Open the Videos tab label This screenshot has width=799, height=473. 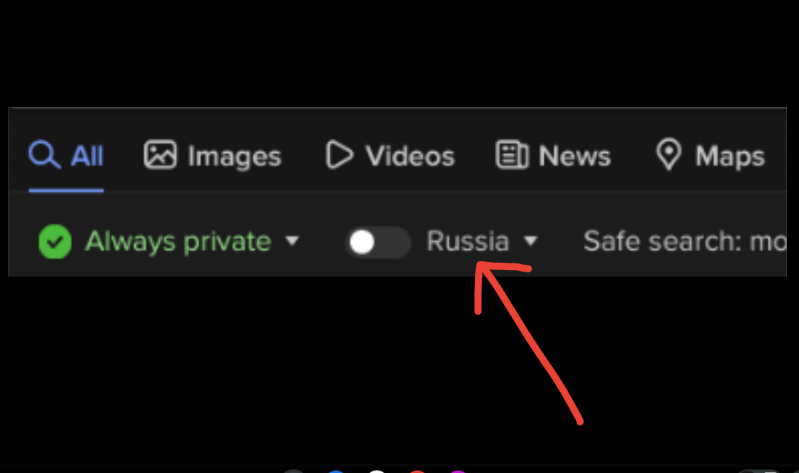410,156
